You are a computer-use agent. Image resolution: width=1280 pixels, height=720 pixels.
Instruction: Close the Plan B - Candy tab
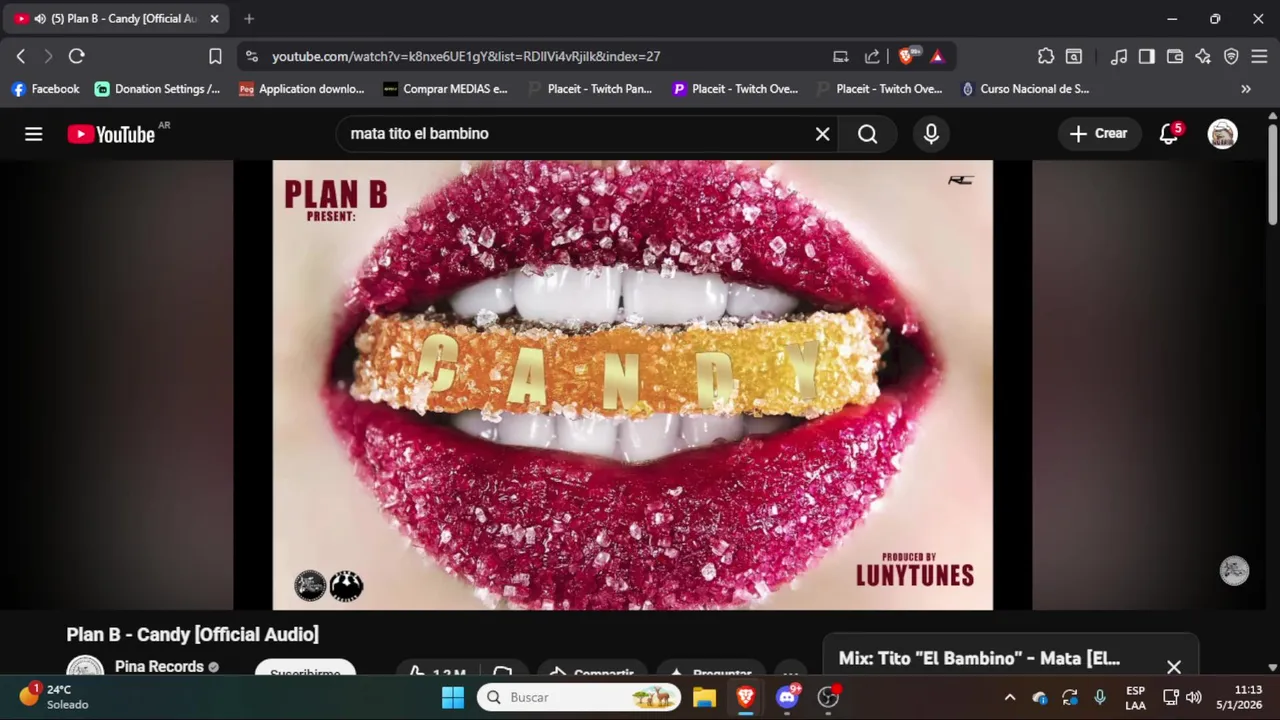click(x=214, y=19)
